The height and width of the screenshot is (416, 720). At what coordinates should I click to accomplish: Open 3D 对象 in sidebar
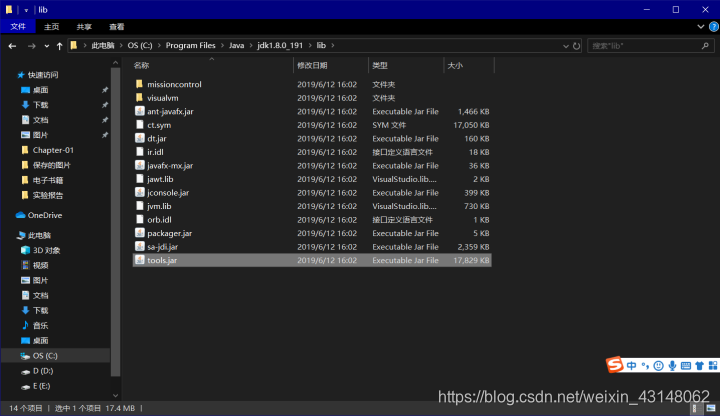tap(46, 250)
